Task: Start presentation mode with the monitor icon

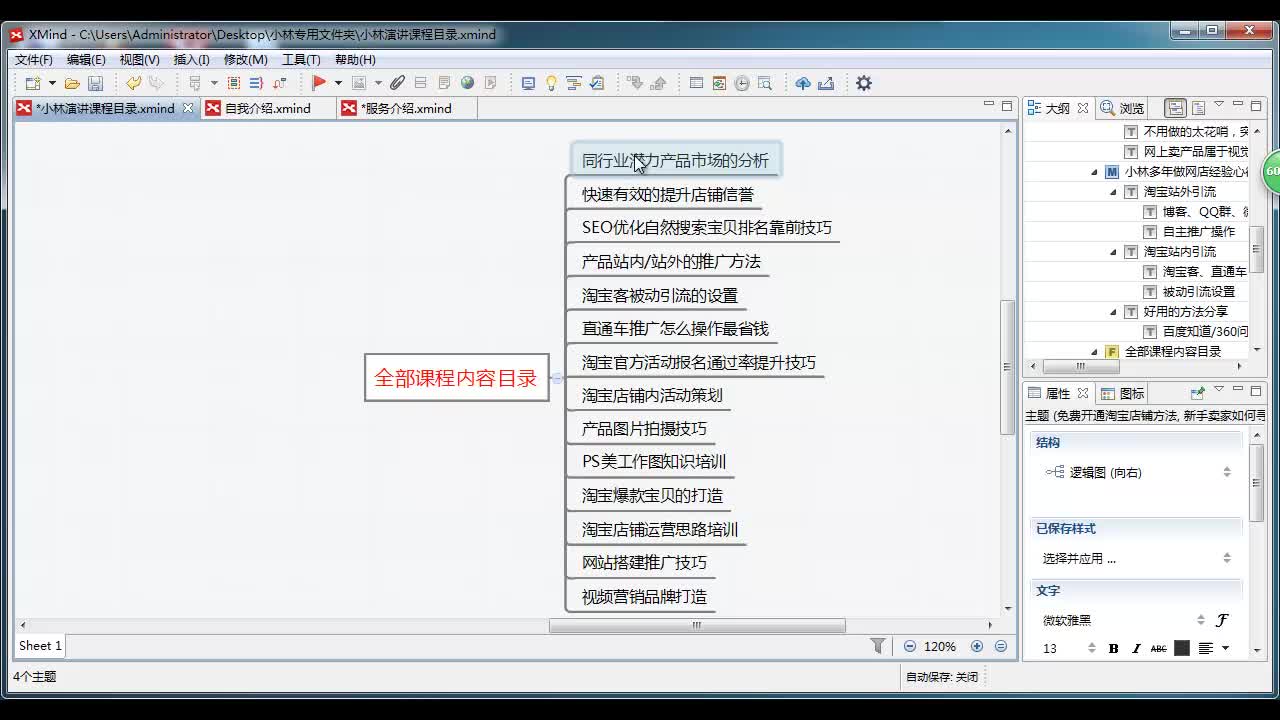Action: [528, 83]
